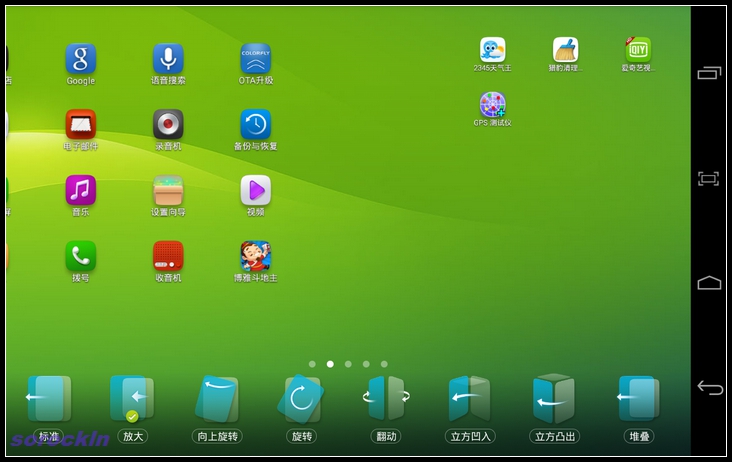The image size is (732, 462).
Task: Tap the Back navigation arrow
Action: click(710, 387)
